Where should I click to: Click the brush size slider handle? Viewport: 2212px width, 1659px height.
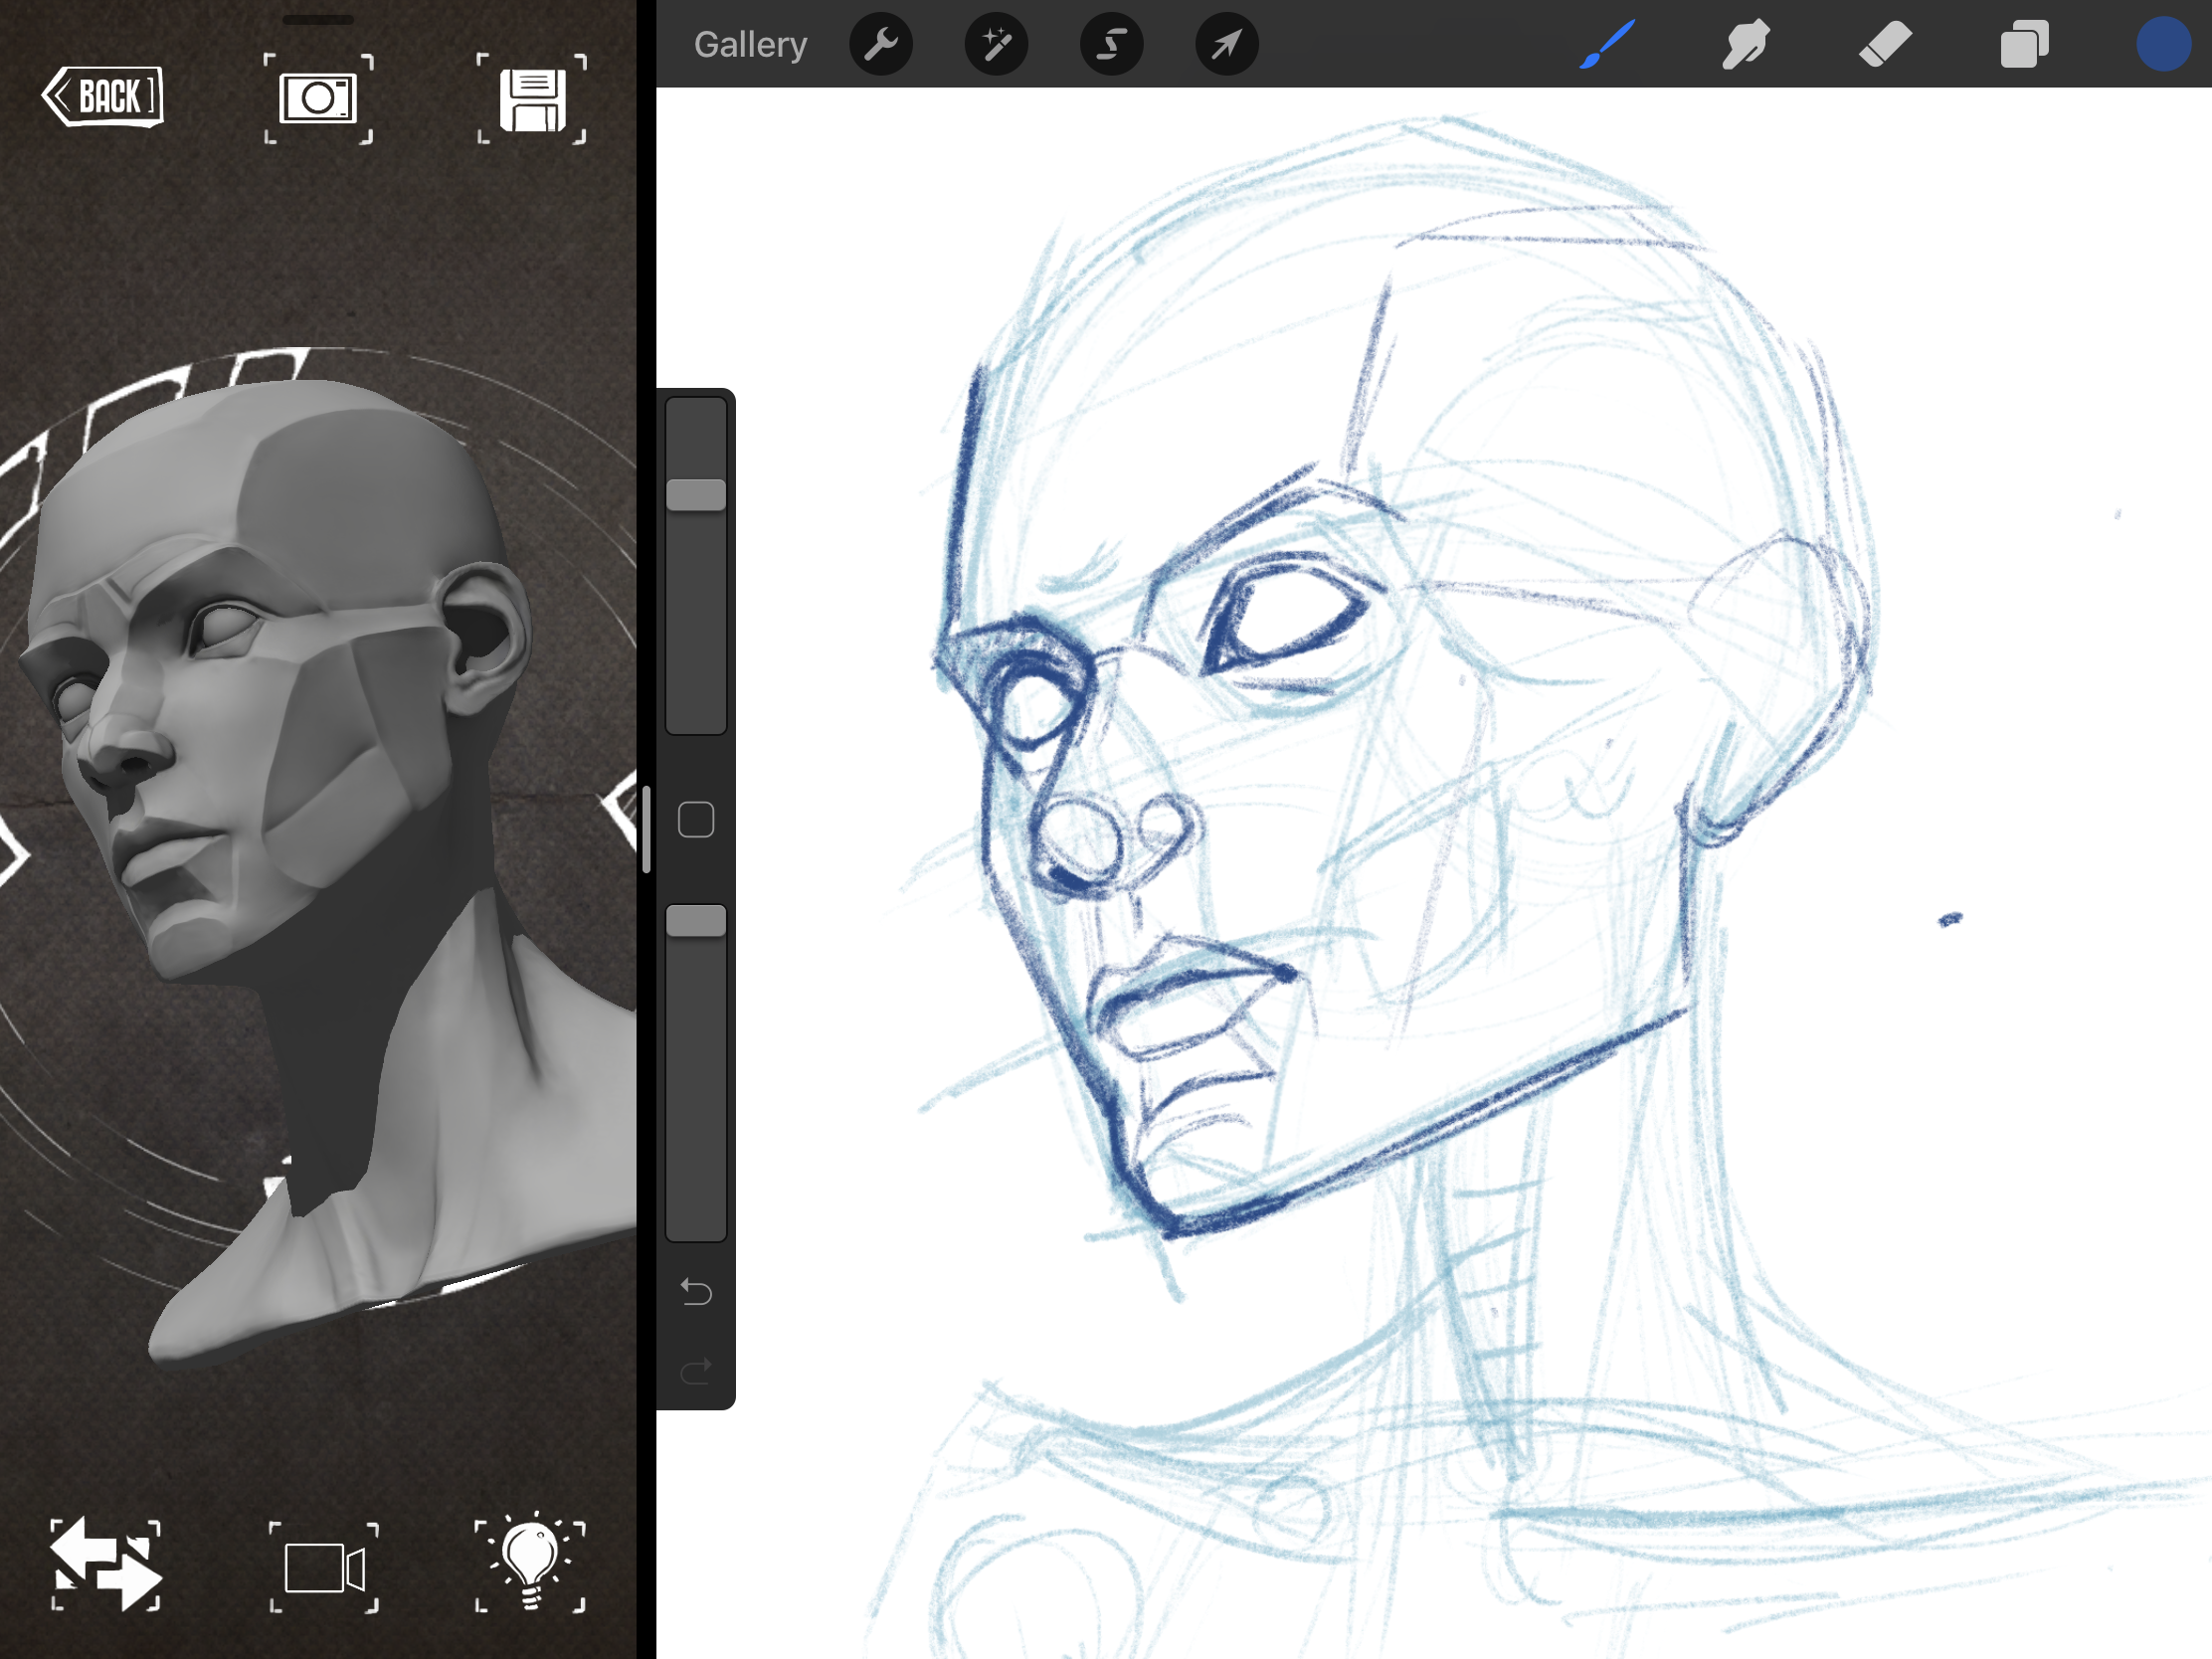[696, 495]
